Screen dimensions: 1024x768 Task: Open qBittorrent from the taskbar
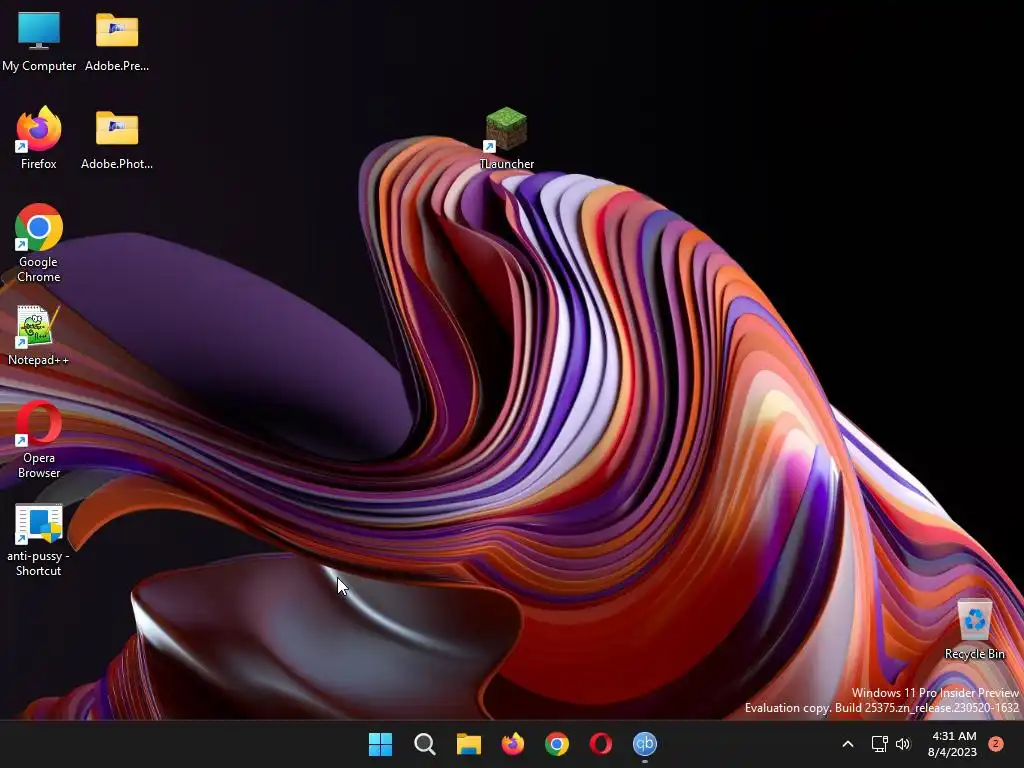[x=645, y=744]
